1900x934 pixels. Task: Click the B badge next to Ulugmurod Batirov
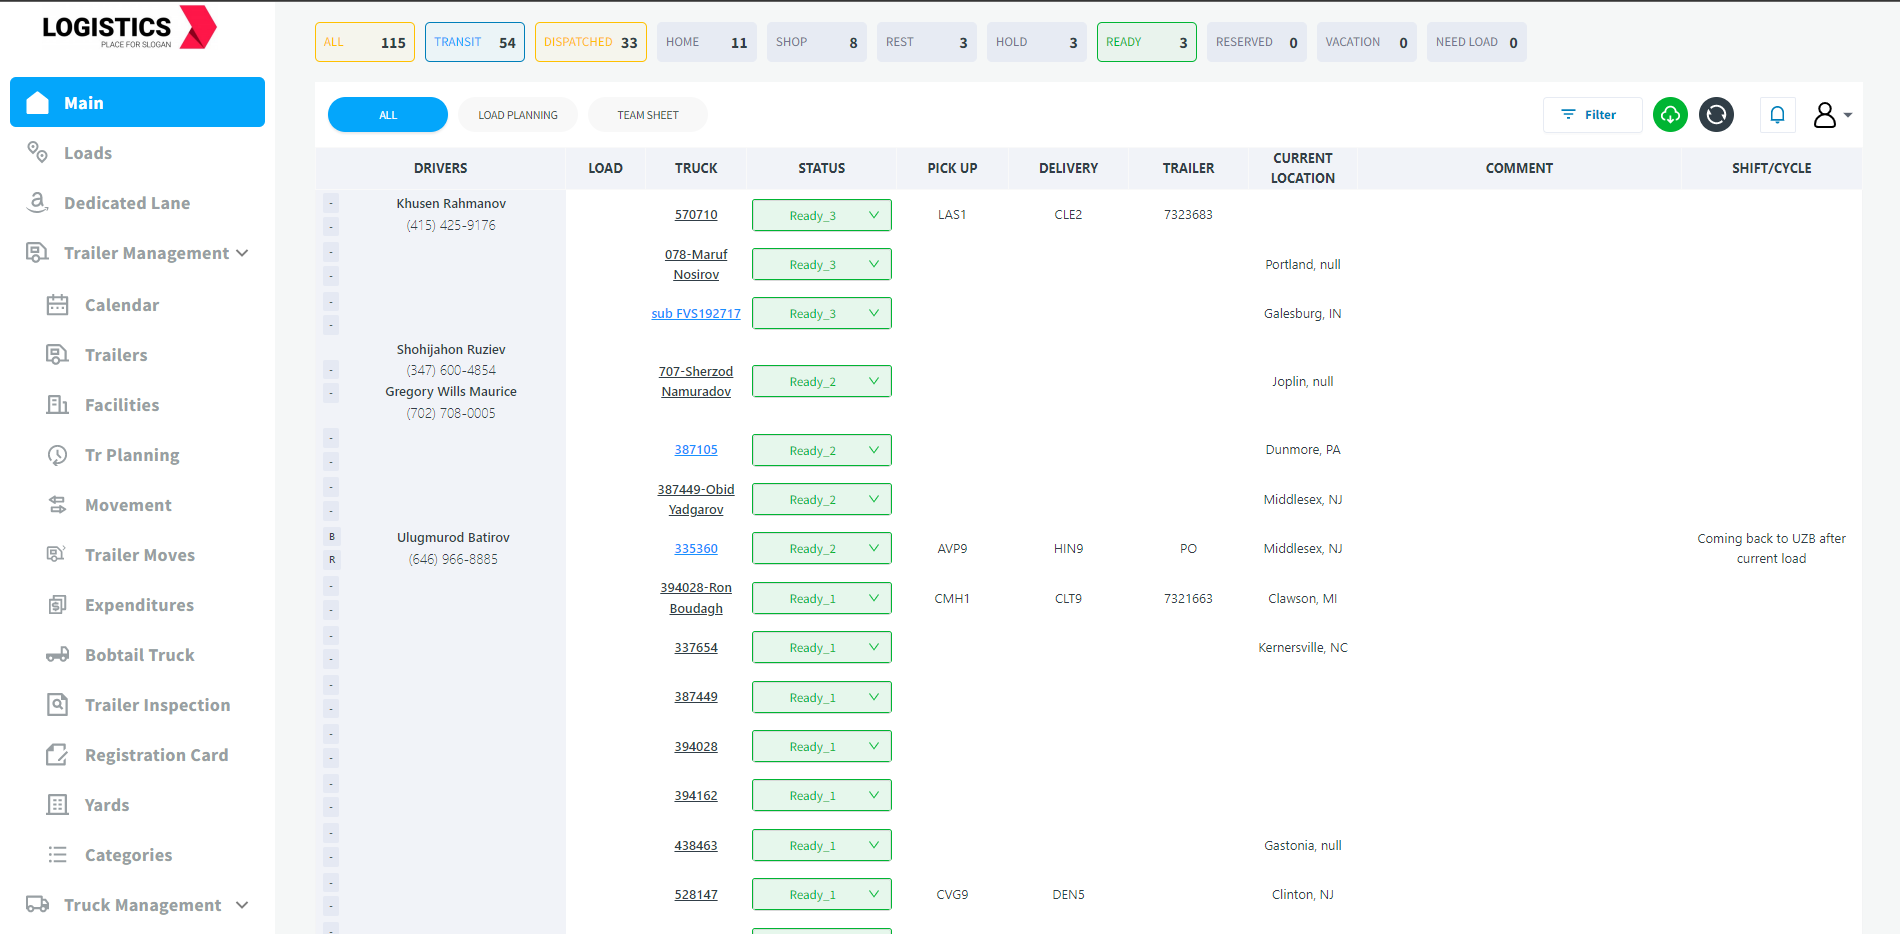click(332, 536)
